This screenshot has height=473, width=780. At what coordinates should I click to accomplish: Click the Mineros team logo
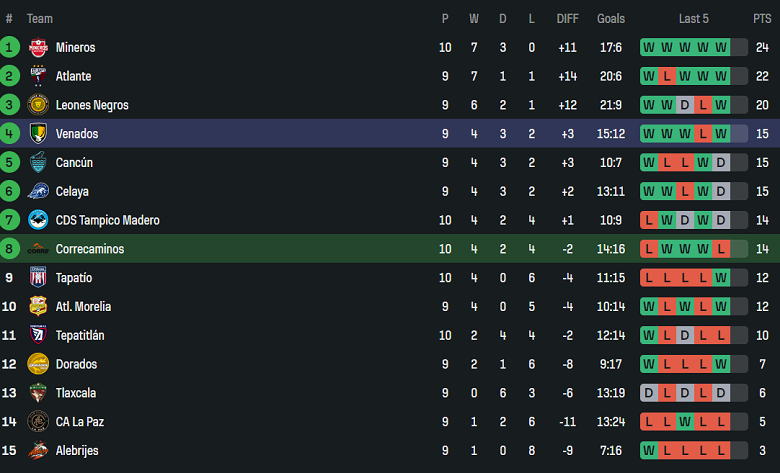click(38, 47)
